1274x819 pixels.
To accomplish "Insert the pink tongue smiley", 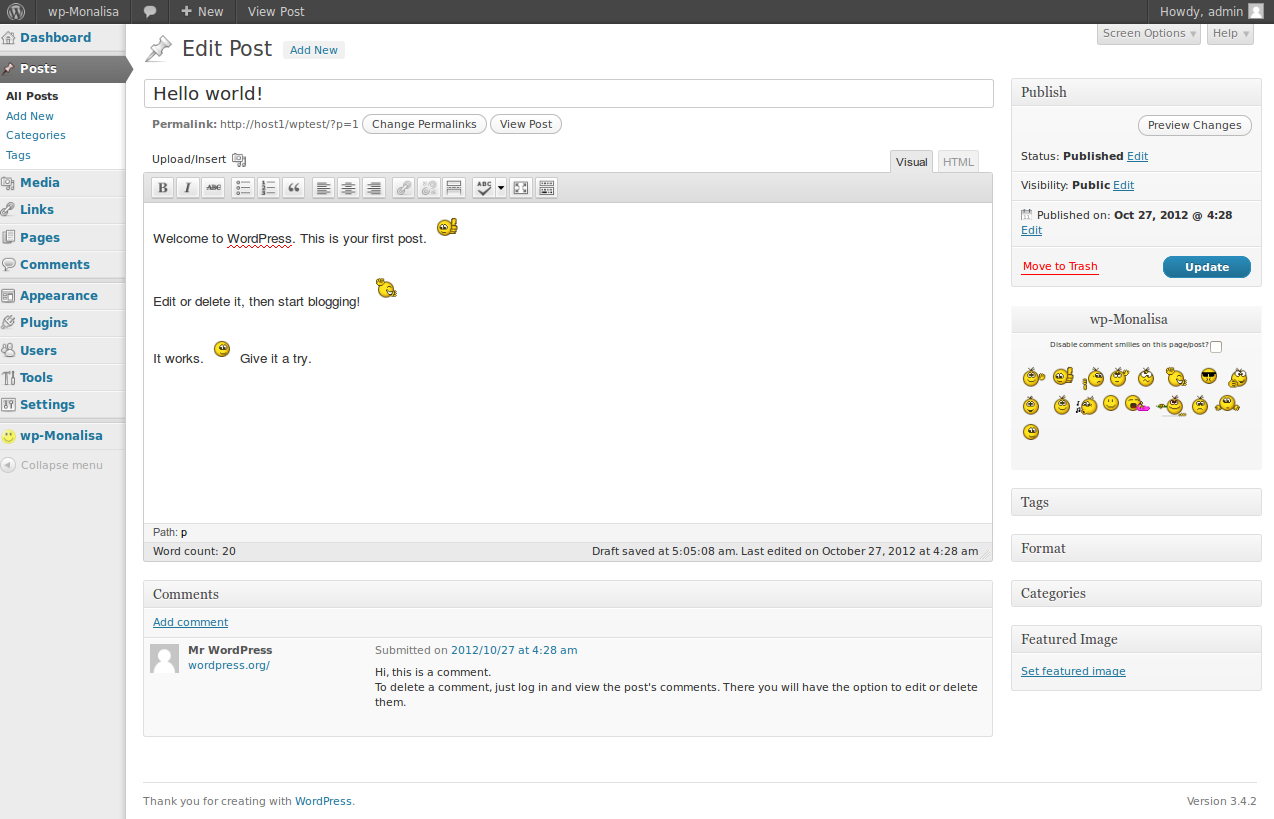I will tap(1135, 404).
